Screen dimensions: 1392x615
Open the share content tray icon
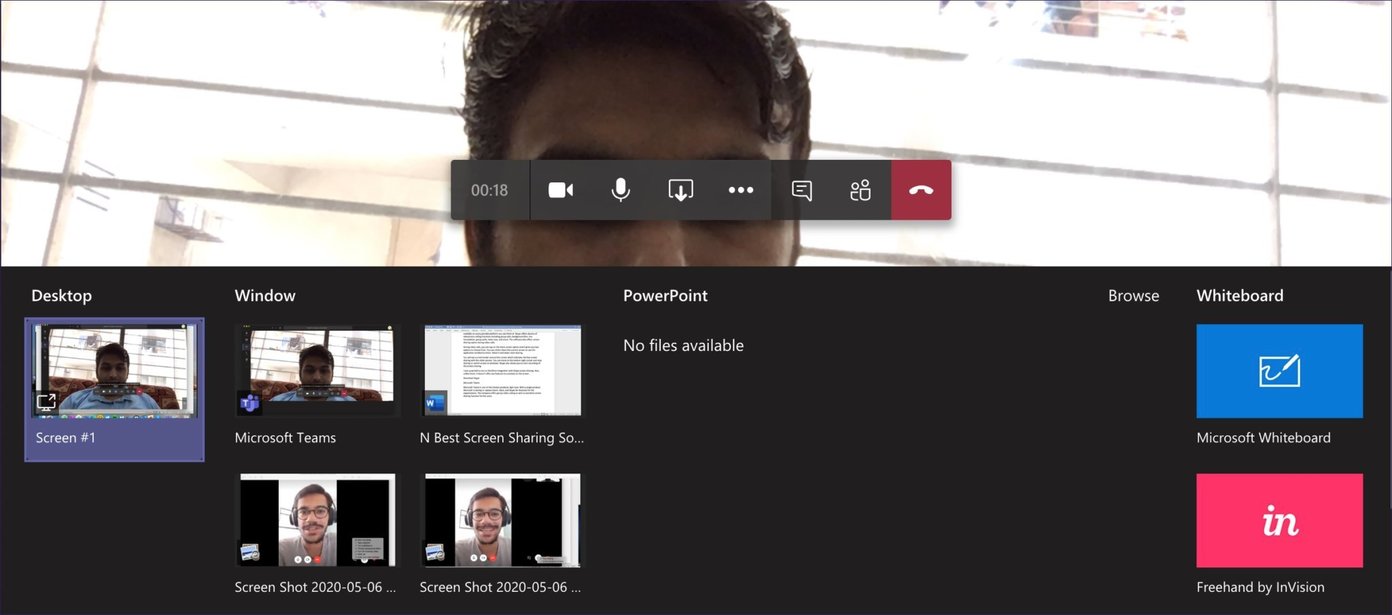coord(680,189)
